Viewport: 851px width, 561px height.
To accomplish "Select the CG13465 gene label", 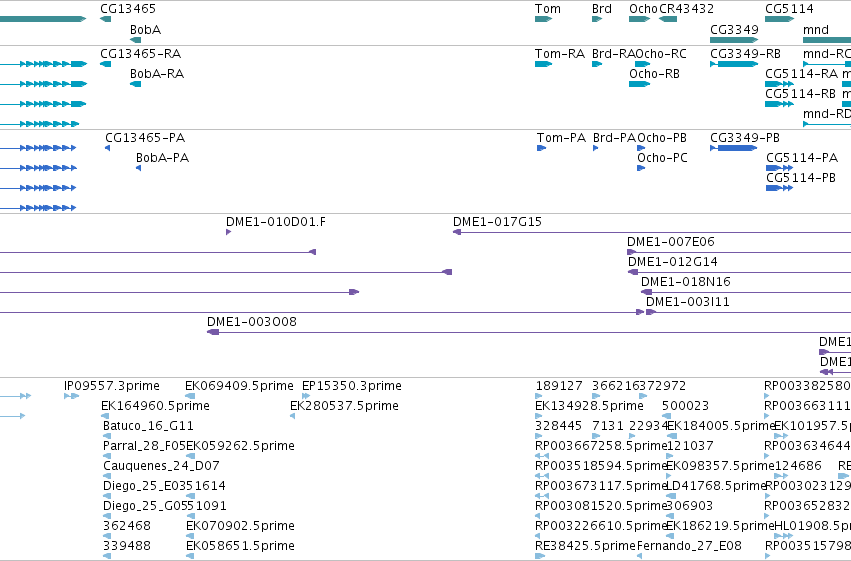I will (128, 9).
